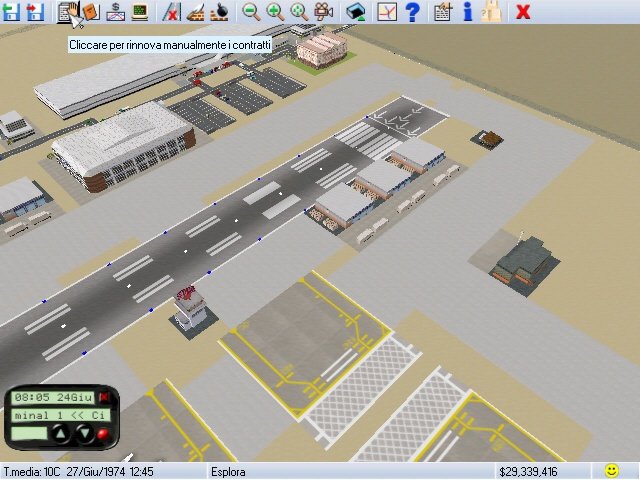Open the financial dollar chart icon
This screenshot has width=640, height=480.
click(115, 12)
